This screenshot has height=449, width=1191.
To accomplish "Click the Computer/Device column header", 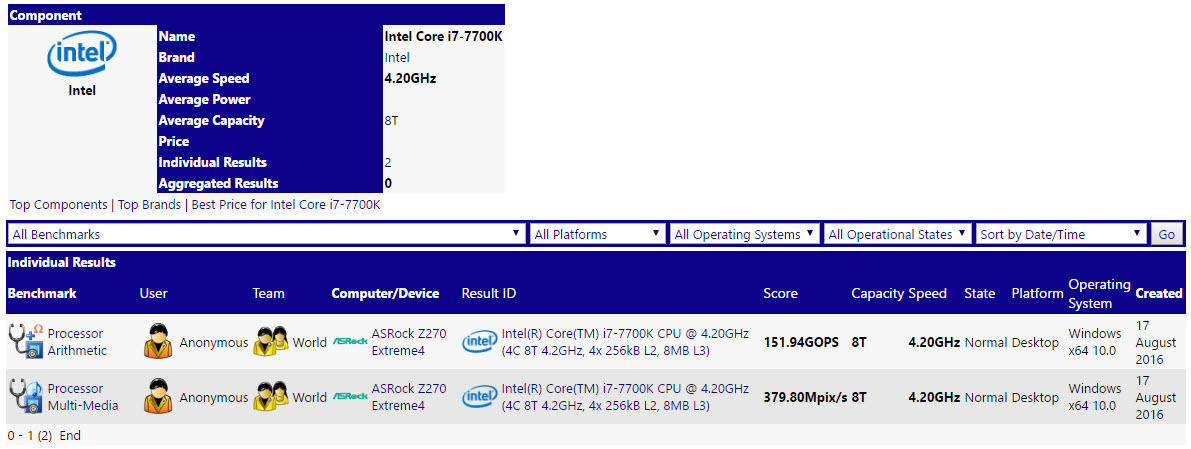I will point(385,293).
